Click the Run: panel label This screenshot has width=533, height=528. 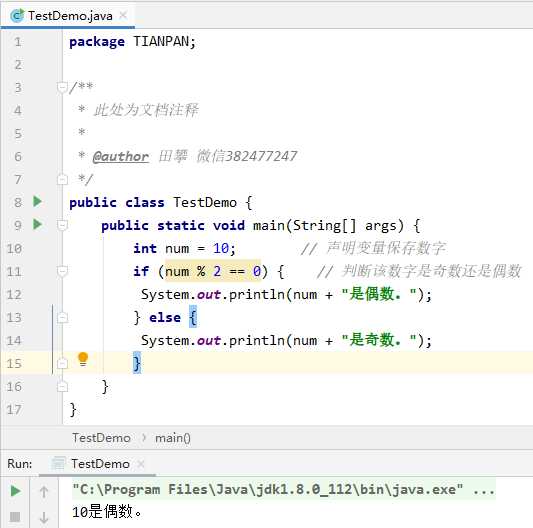pyautogui.click(x=20, y=464)
